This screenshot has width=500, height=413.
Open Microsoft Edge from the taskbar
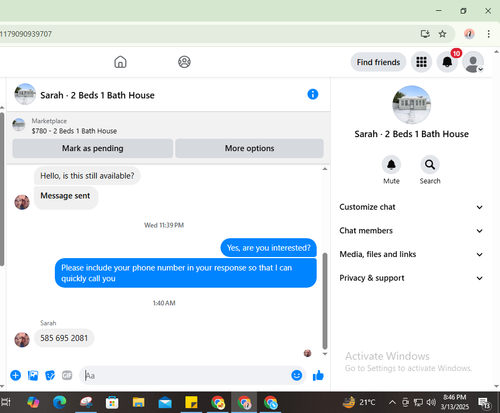click(x=60, y=402)
